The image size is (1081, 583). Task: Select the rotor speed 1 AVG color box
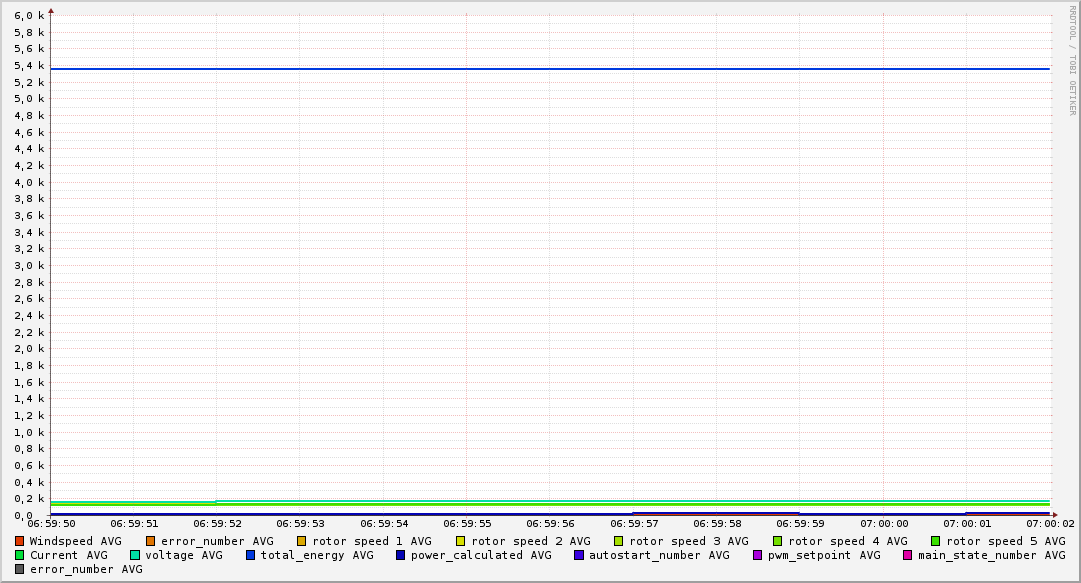[x=302, y=541]
